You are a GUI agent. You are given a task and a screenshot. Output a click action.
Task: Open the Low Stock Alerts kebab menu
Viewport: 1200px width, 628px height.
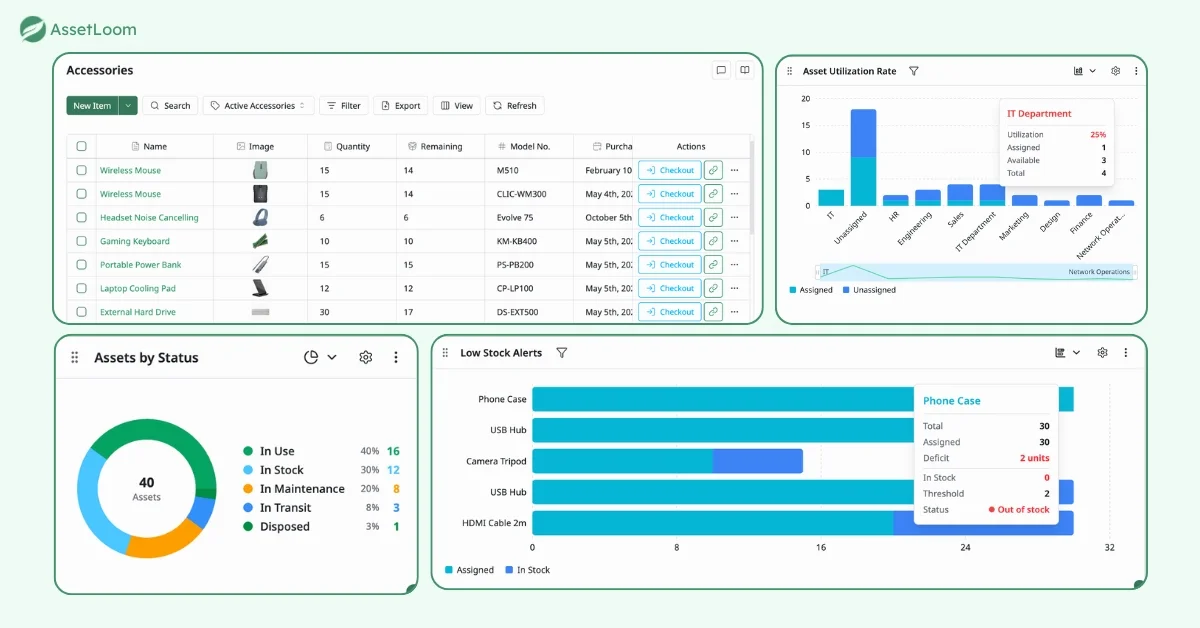[1126, 352]
